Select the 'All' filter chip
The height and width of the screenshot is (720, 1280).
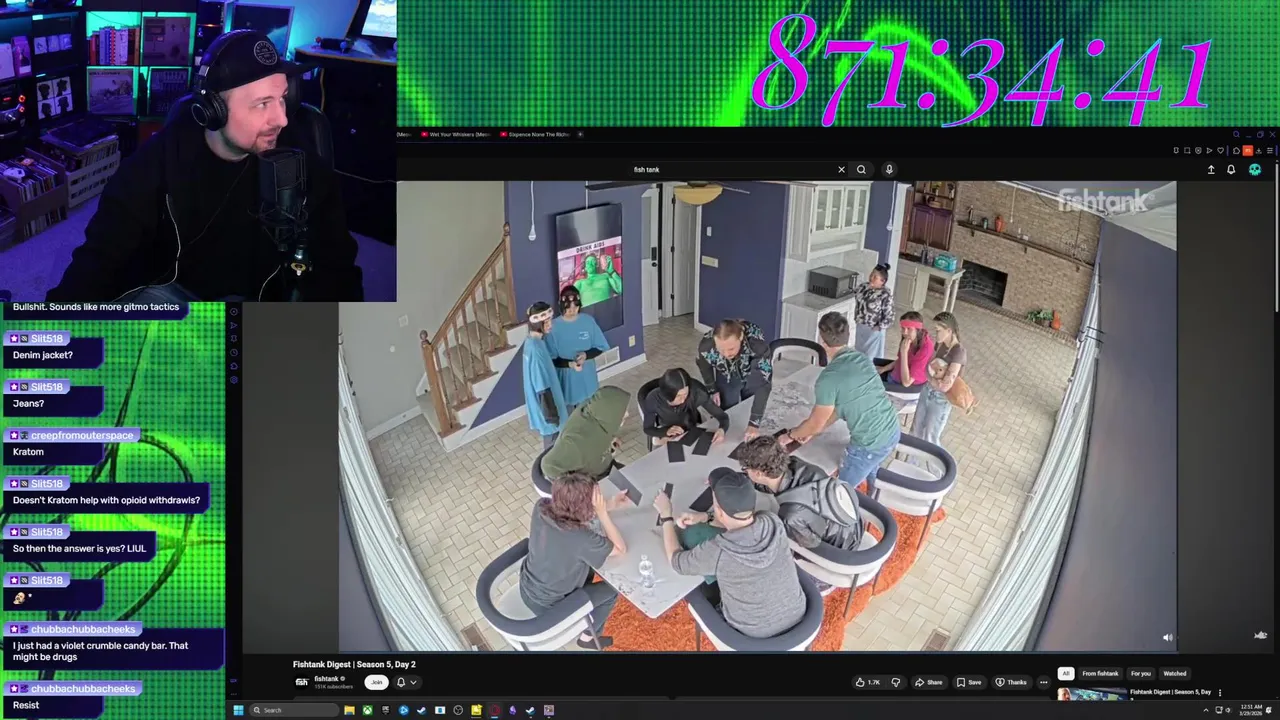[1066, 673]
